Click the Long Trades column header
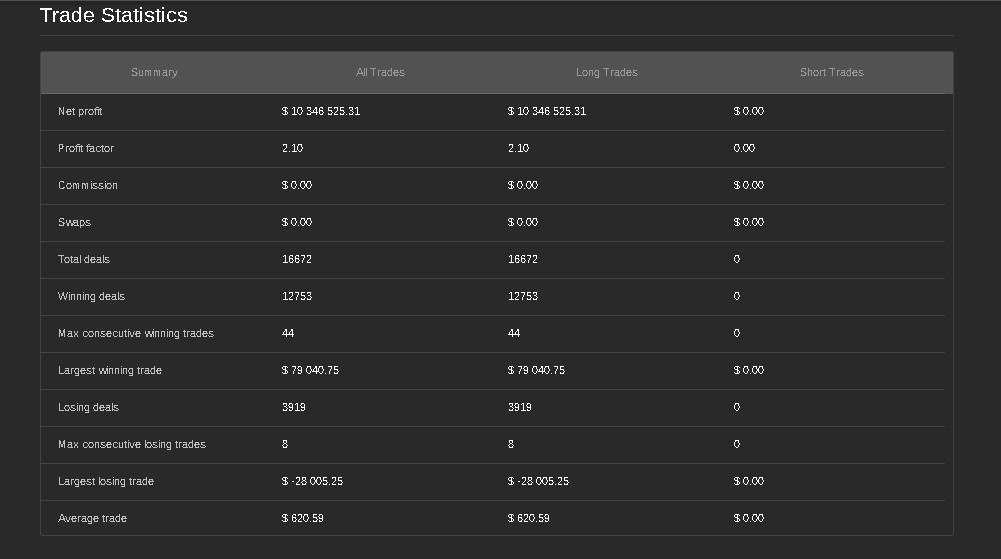This screenshot has height=559, width=1001. [606, 72]
